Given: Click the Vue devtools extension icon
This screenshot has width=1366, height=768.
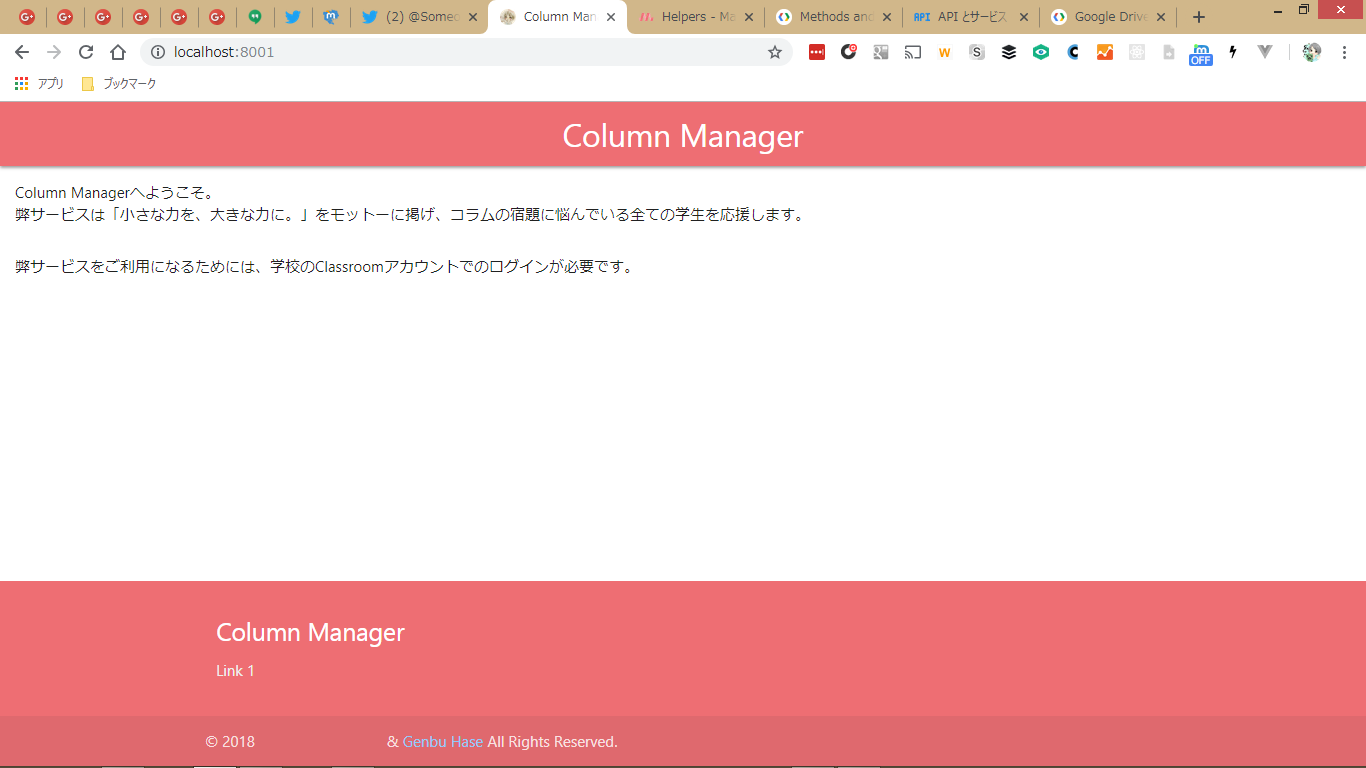Looking at the screenshot, I should 1265,52.
